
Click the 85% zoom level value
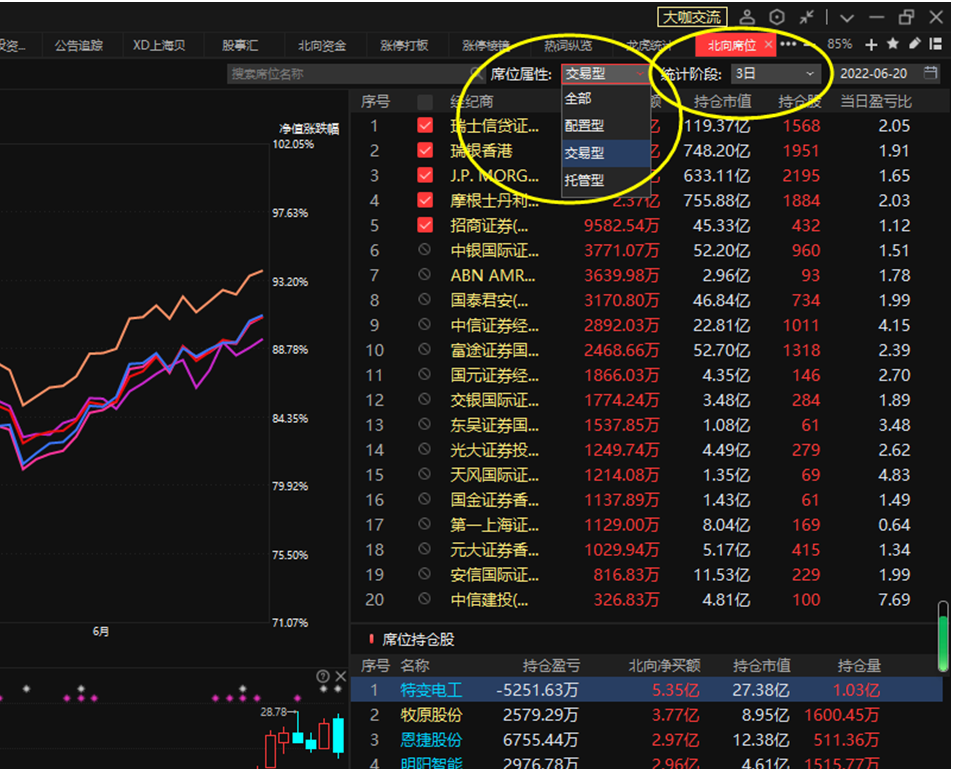[839, 44]
